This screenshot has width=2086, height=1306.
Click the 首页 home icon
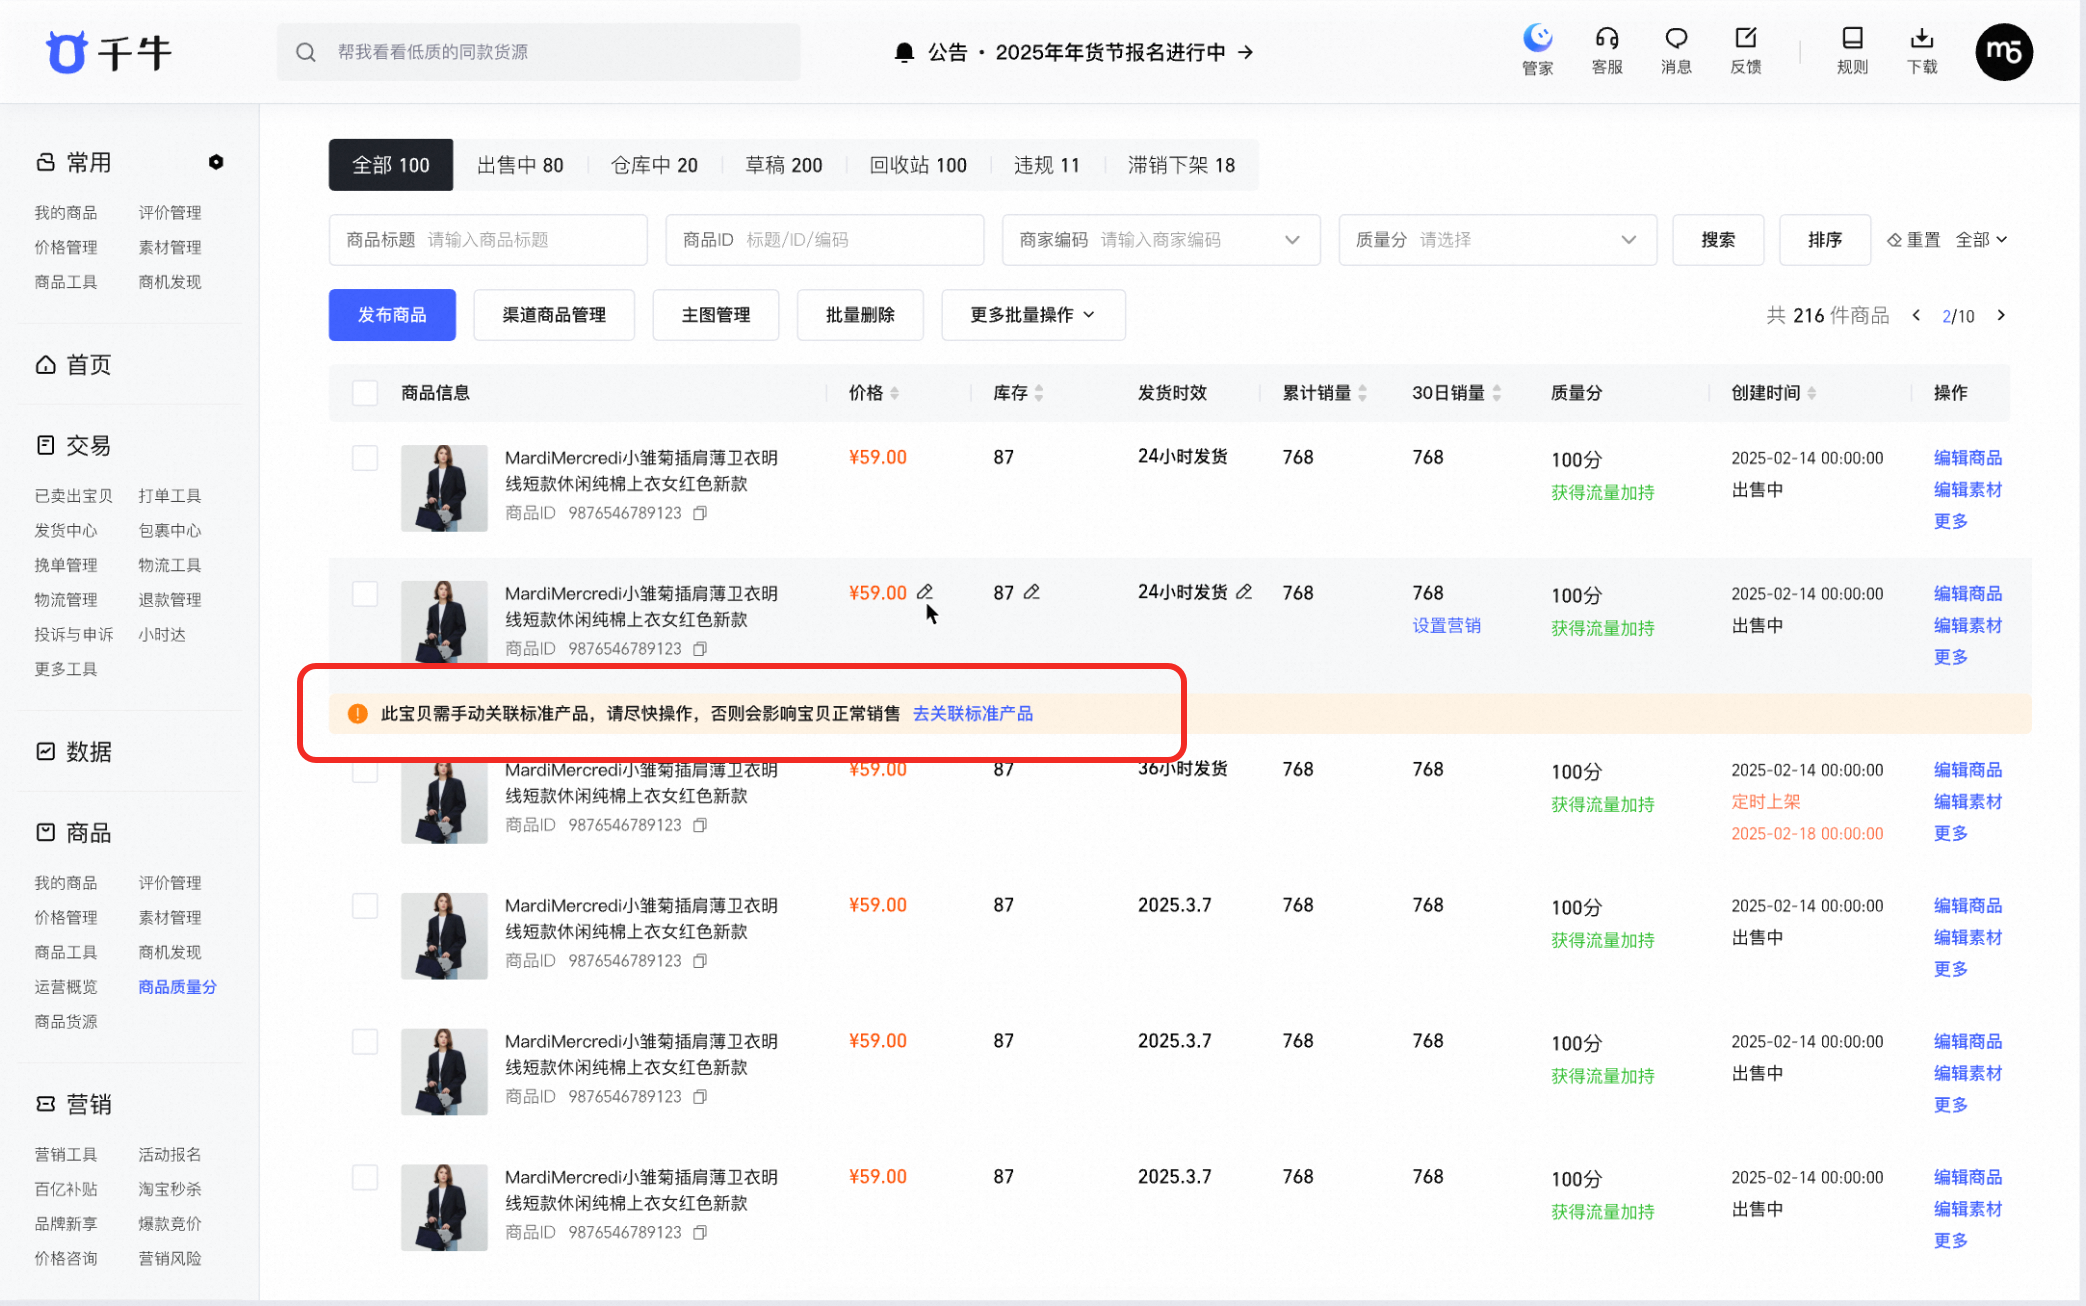46,365
